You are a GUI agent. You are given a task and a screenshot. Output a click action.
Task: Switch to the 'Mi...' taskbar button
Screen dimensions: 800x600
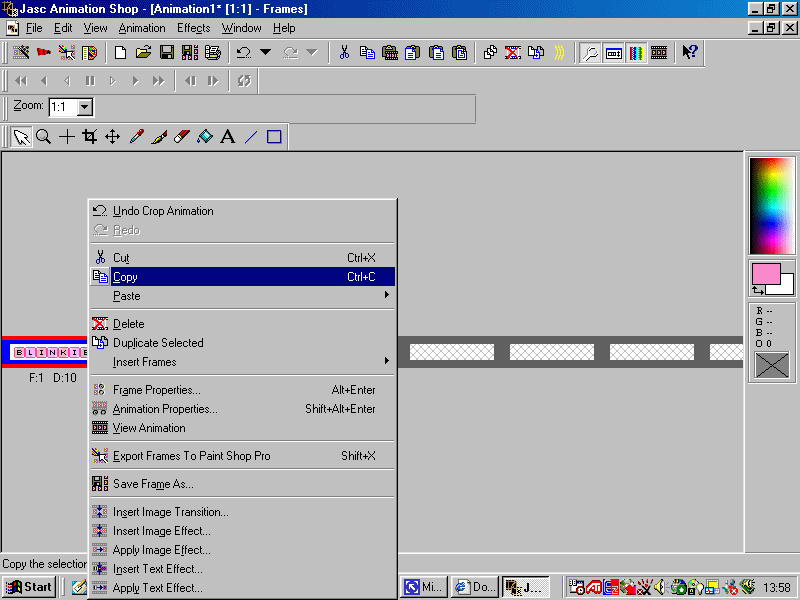click(423, 587)
